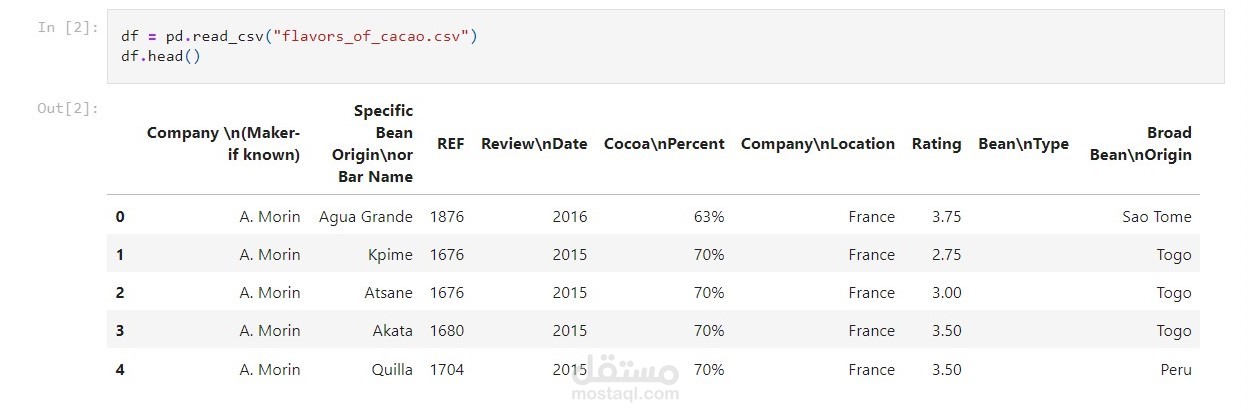The image size is (1252, 411).
Task: Select the 1704 REF value
Action: click(x=447, y=369)
